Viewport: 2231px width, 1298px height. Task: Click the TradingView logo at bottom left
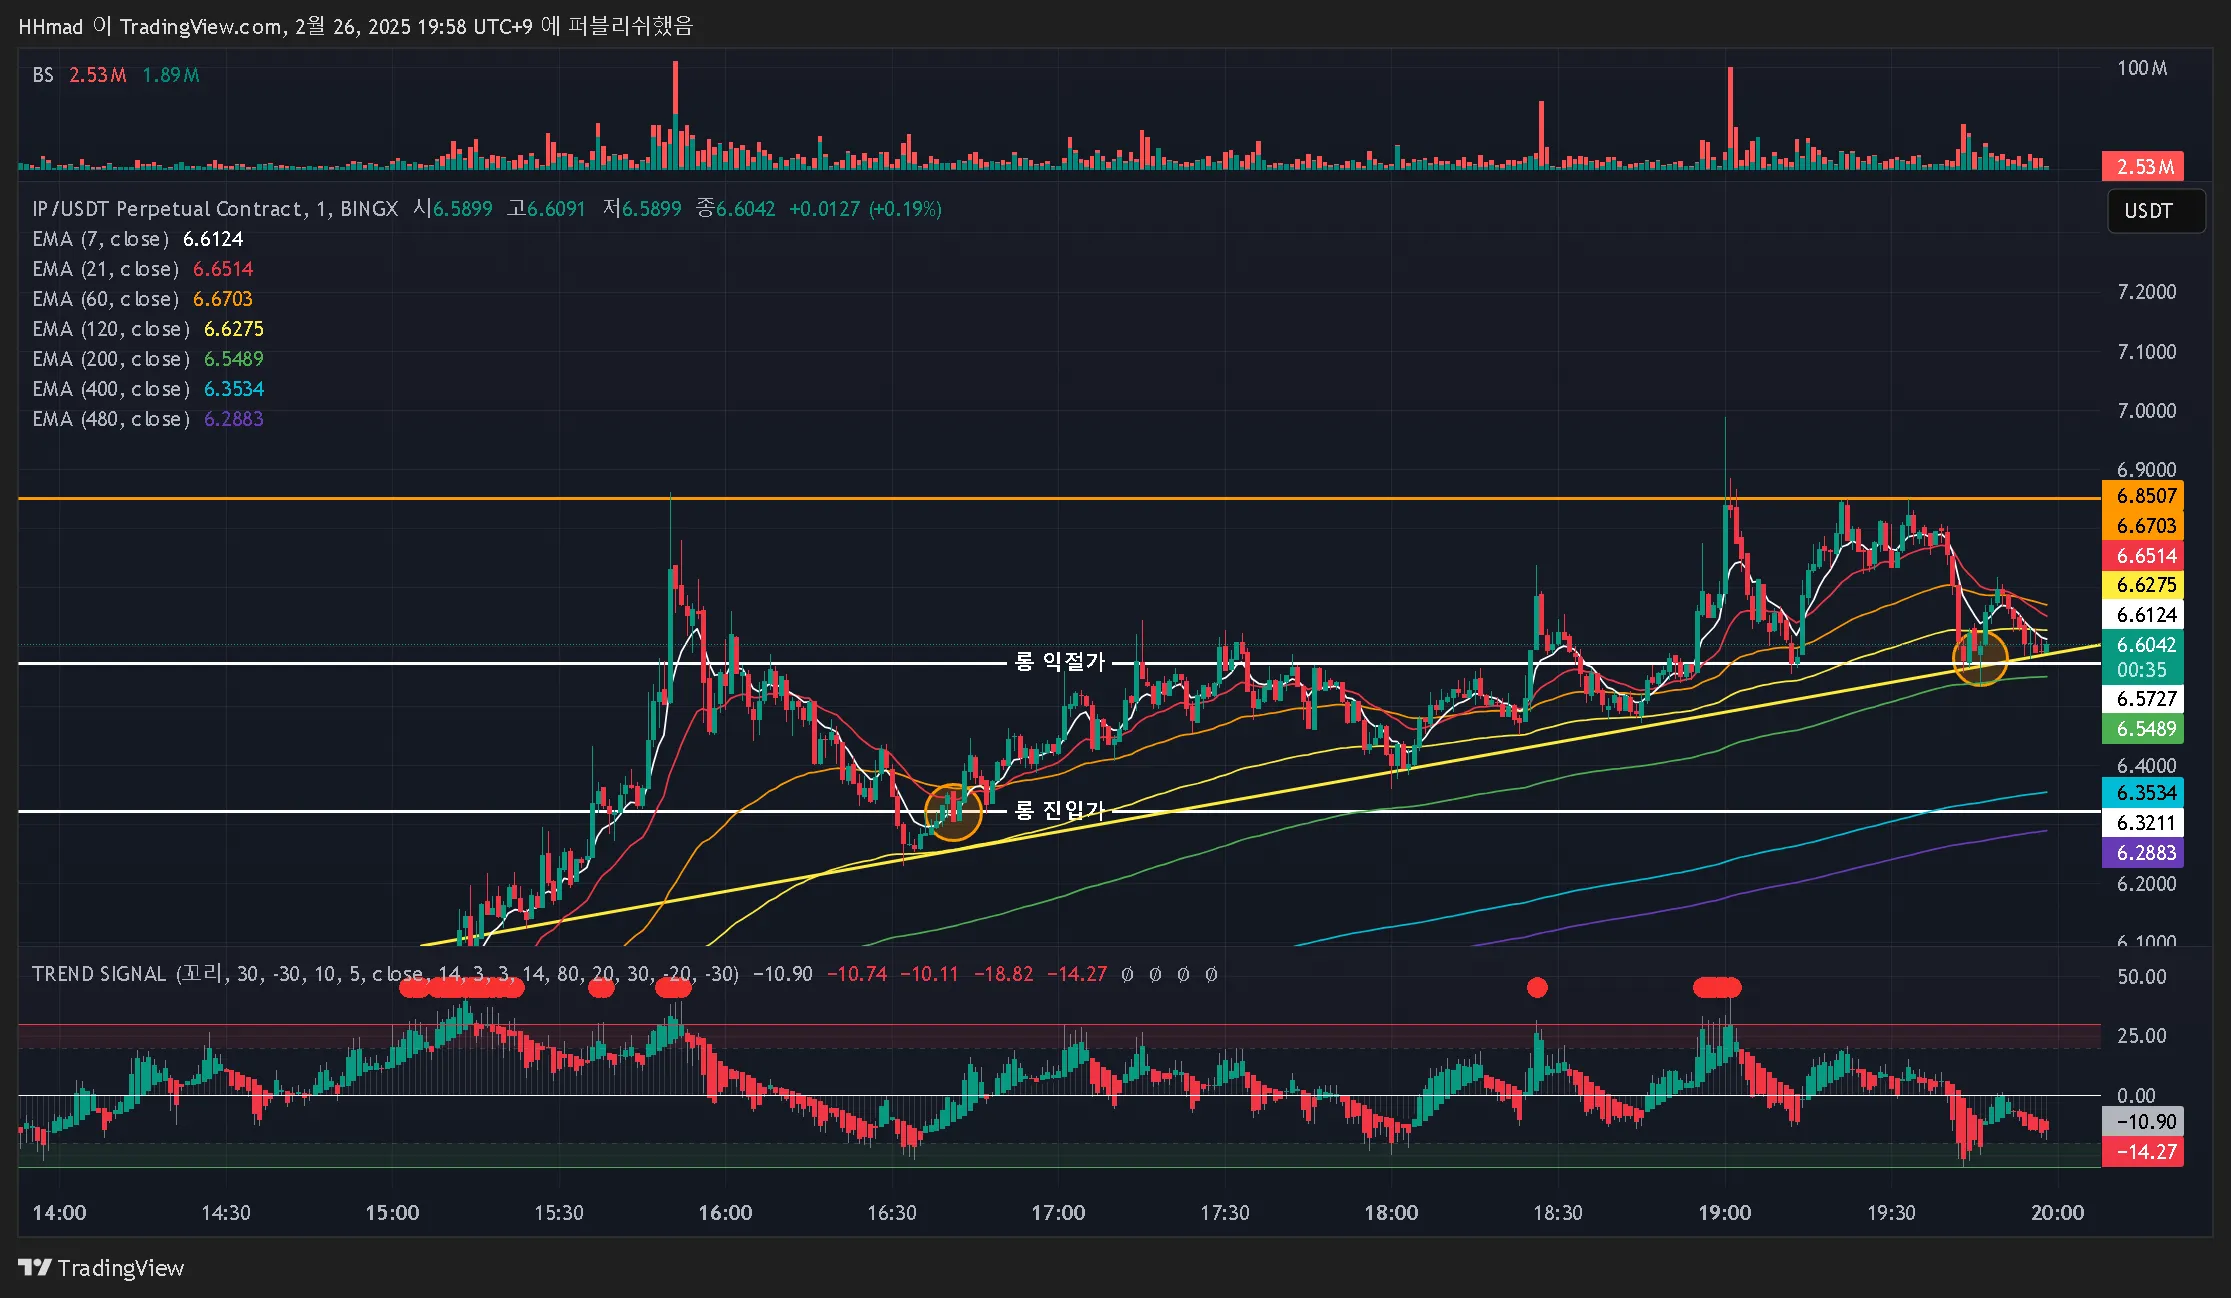pos(101,1268)
